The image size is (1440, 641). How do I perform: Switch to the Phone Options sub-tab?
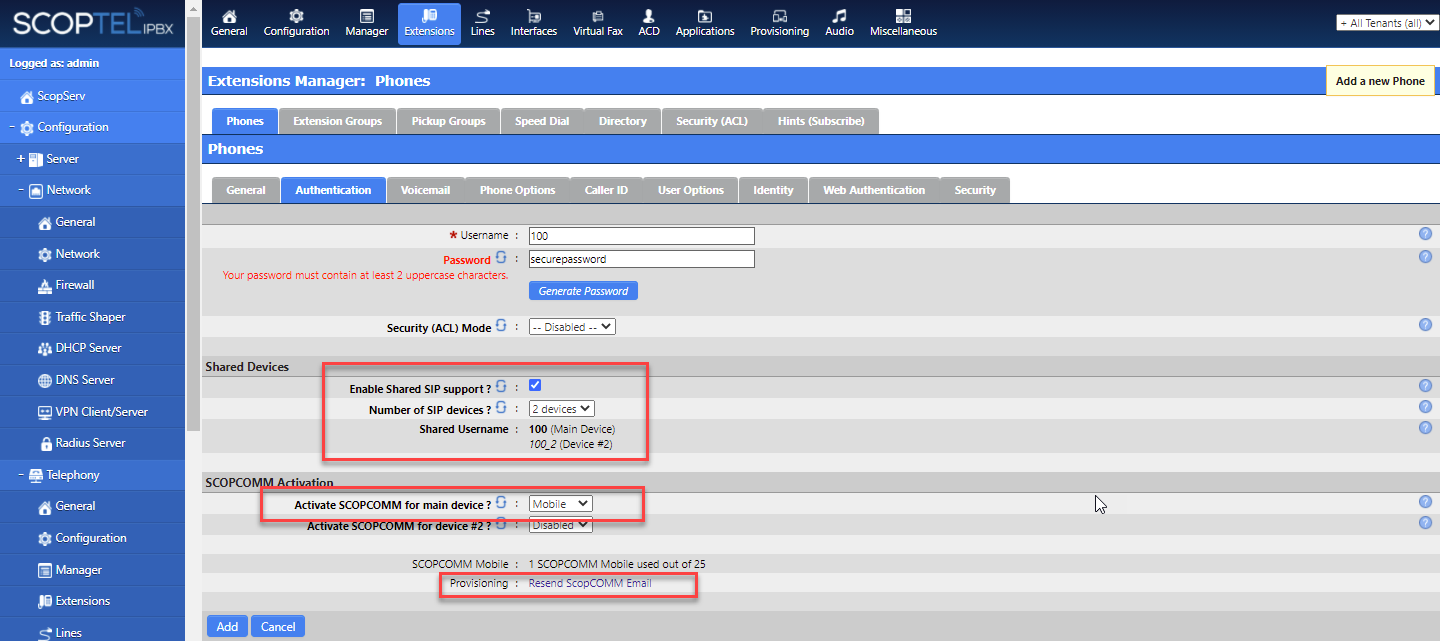pos(517,190)
